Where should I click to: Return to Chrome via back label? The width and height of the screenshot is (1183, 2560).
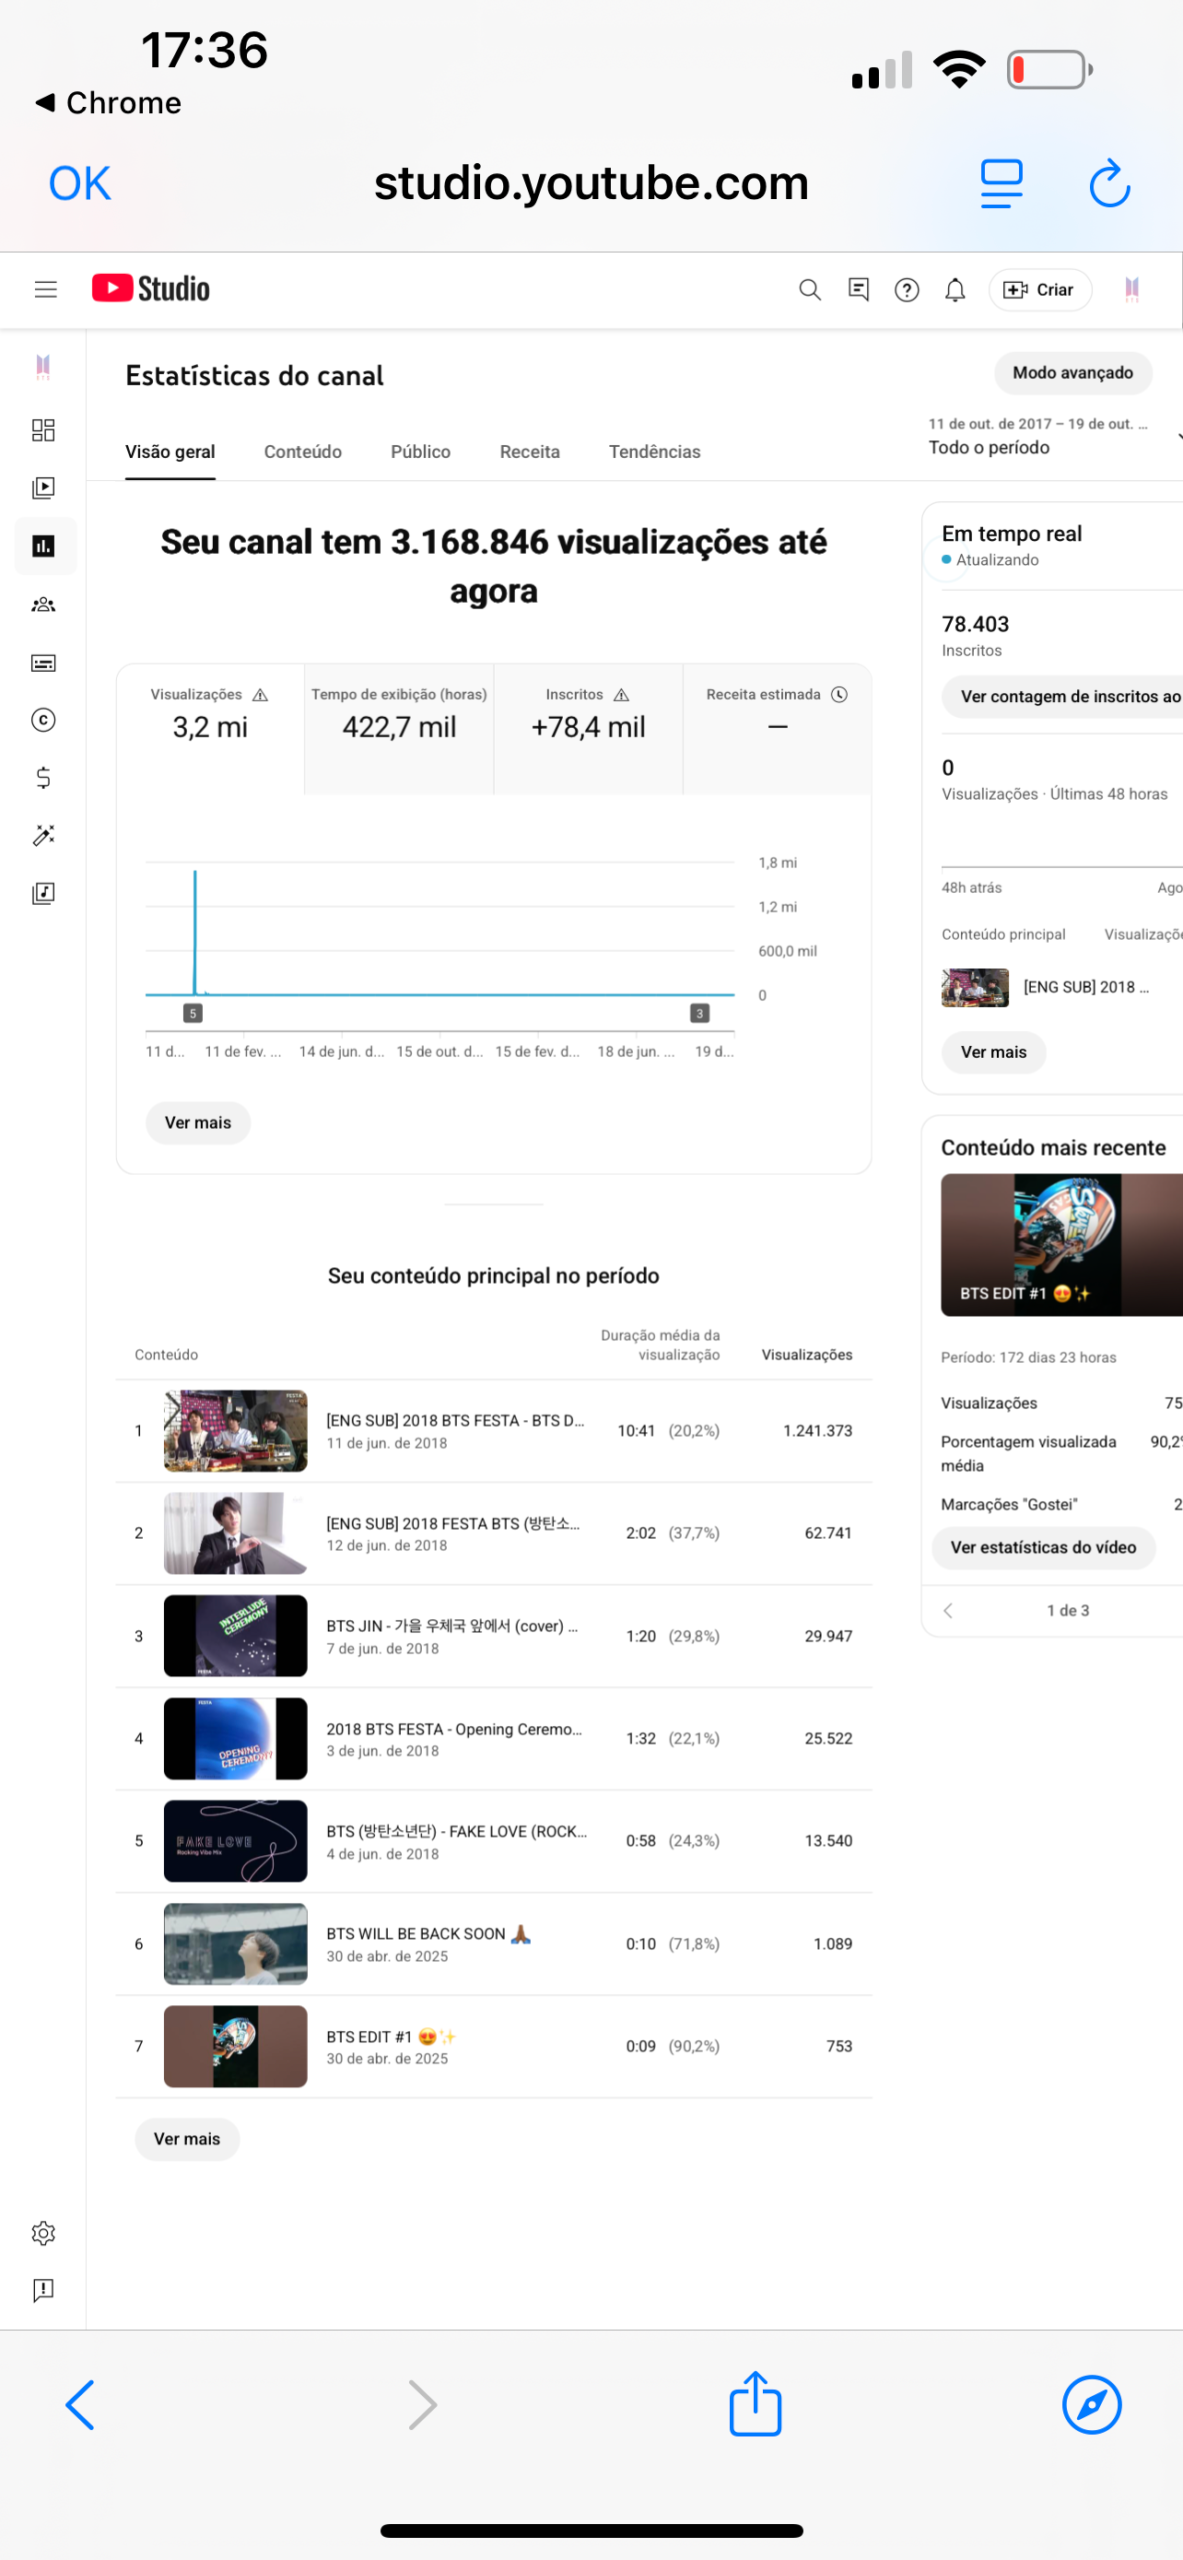tap(109, 103)
